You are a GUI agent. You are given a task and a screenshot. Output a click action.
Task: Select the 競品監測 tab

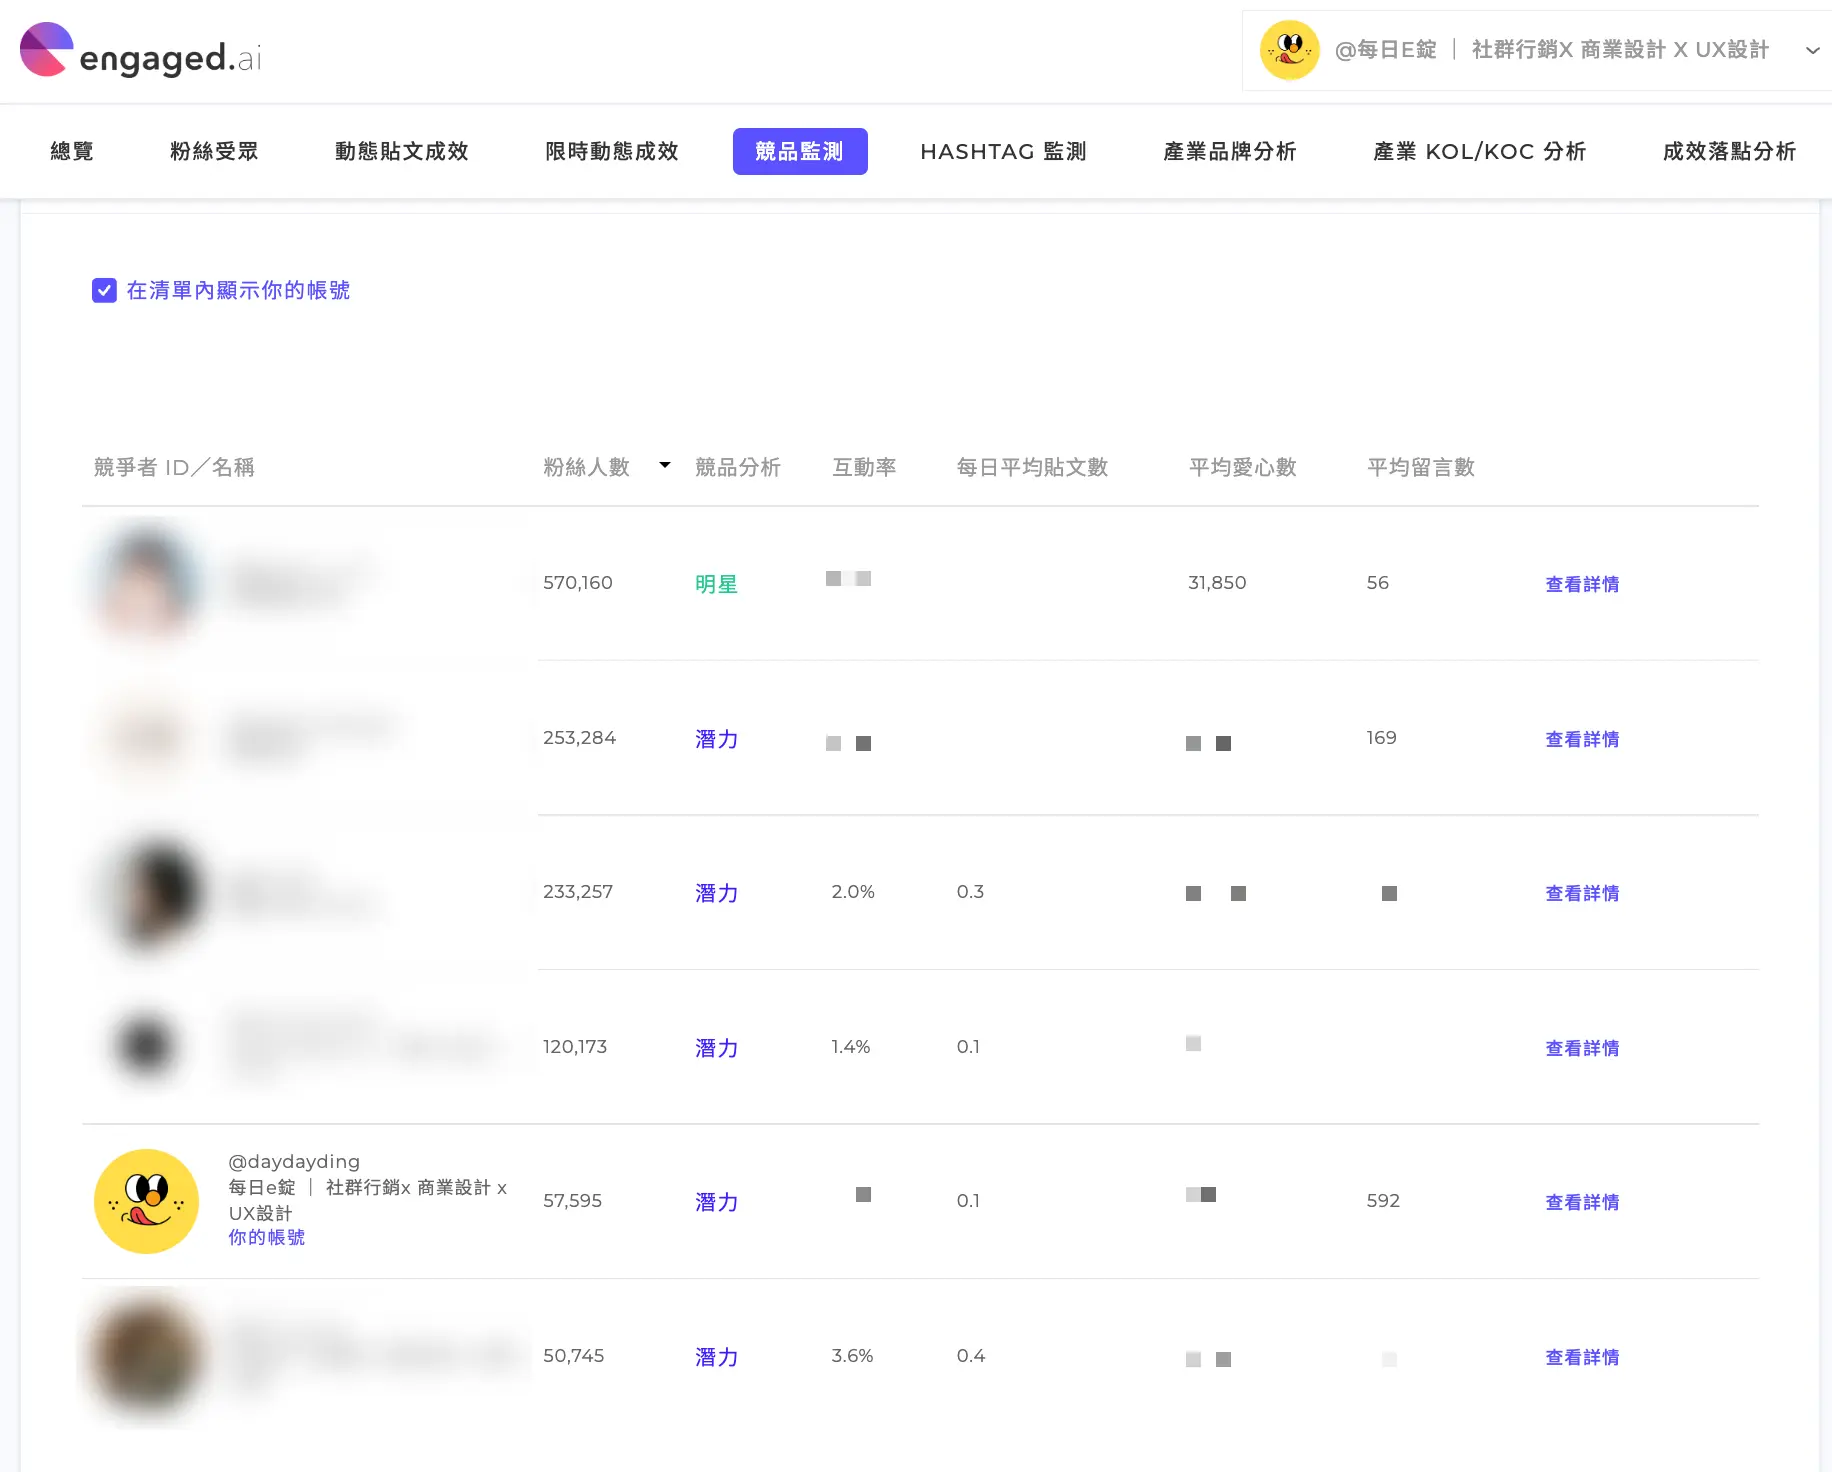[800, 151]
